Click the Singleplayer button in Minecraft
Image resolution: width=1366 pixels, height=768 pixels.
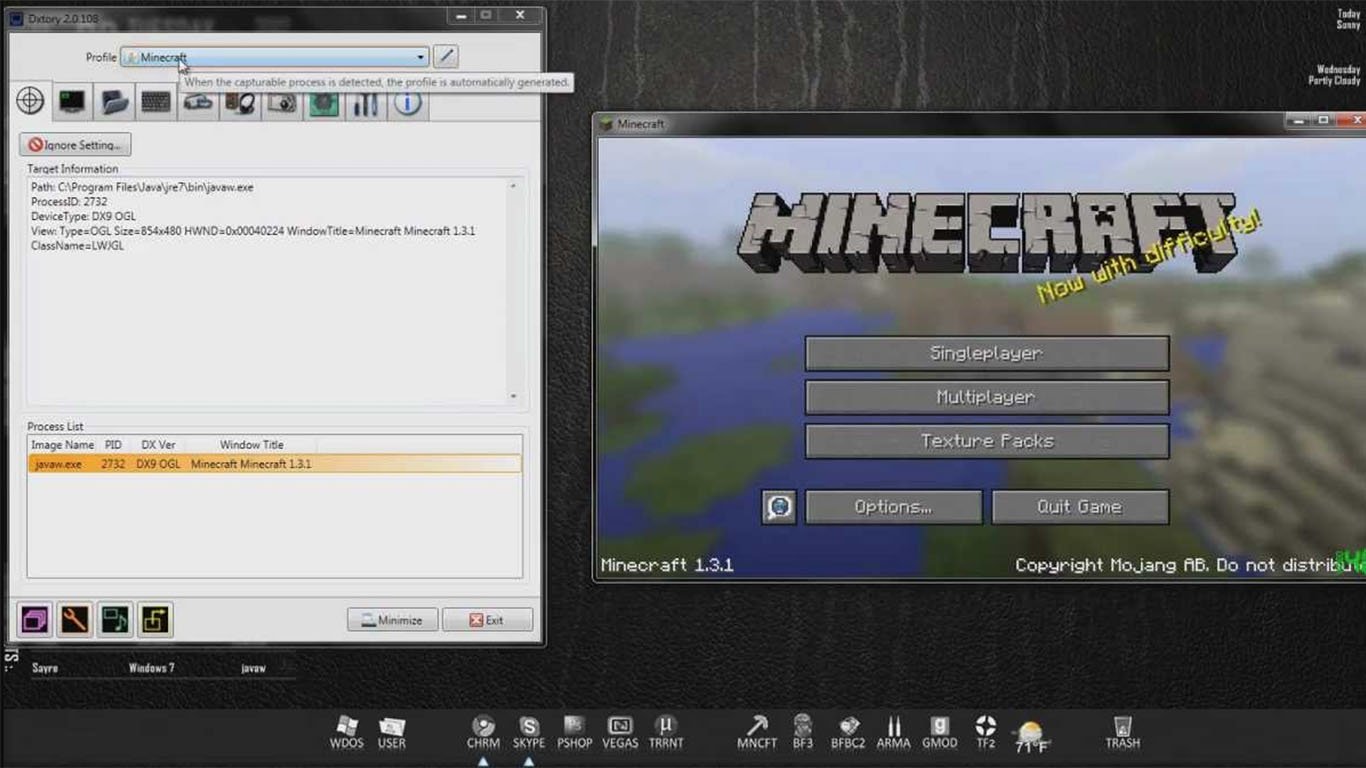pyautogui.click(x=987, y=353)
